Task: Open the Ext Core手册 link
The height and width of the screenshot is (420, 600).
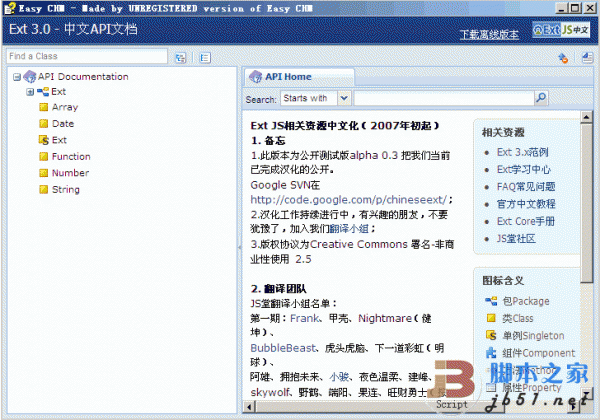Action: [526, 221]
